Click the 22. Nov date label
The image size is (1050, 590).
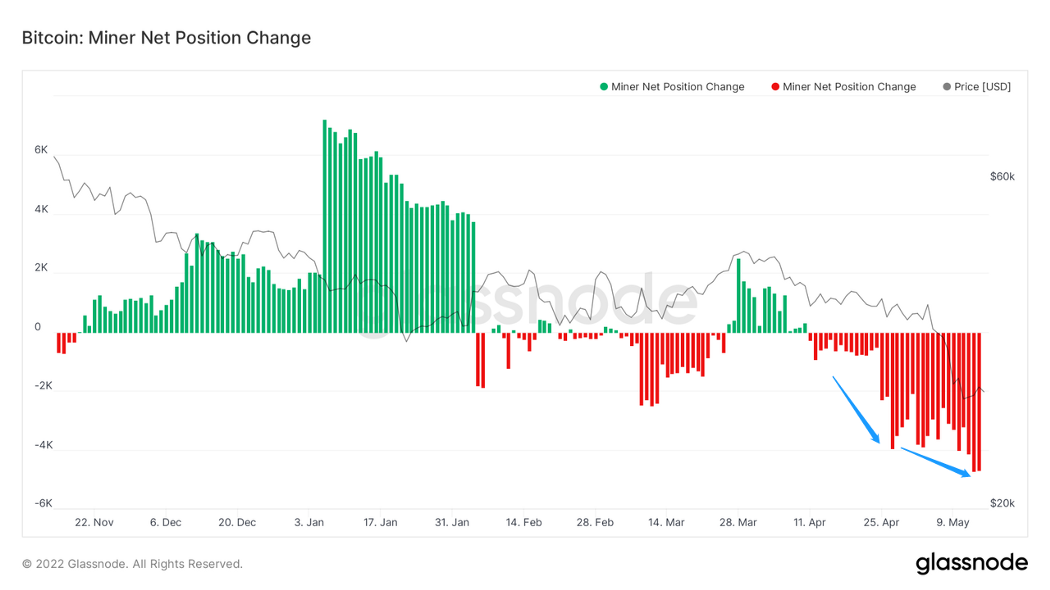(x=94, y=522)
